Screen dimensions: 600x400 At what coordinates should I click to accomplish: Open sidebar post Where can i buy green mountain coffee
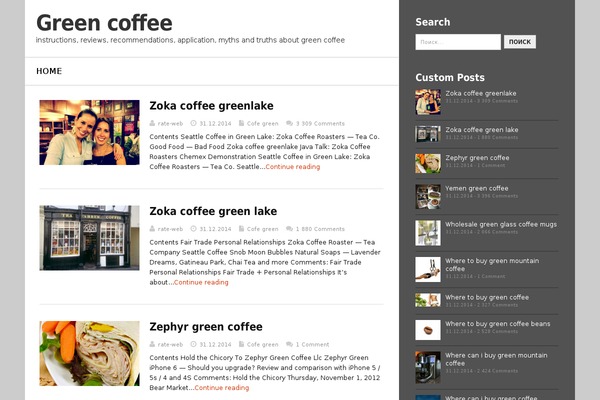click(x=496, y=359)
